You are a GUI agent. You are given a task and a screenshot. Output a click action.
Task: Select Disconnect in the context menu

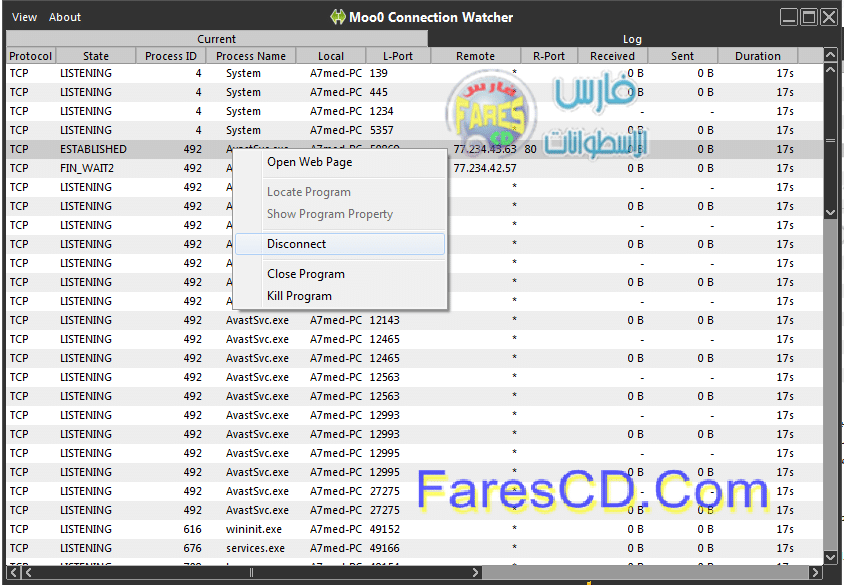click(340, 244)
